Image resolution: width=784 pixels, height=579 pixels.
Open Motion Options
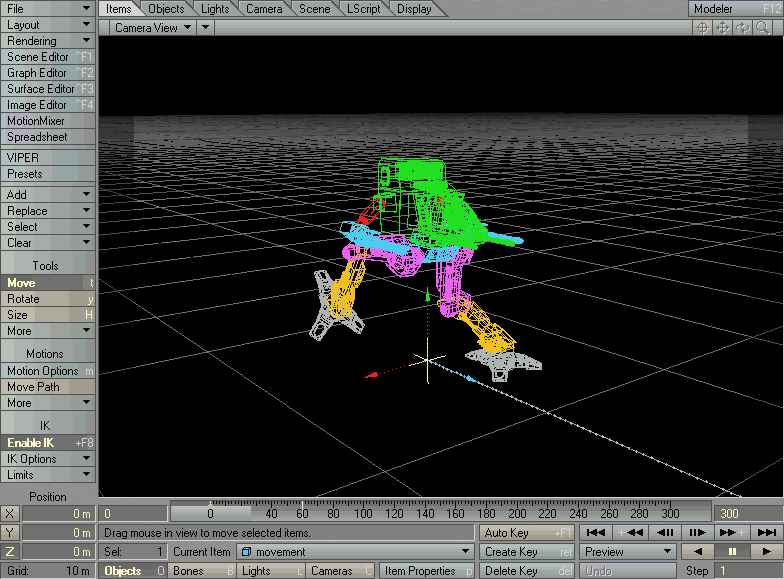click(x=48, y=370)
